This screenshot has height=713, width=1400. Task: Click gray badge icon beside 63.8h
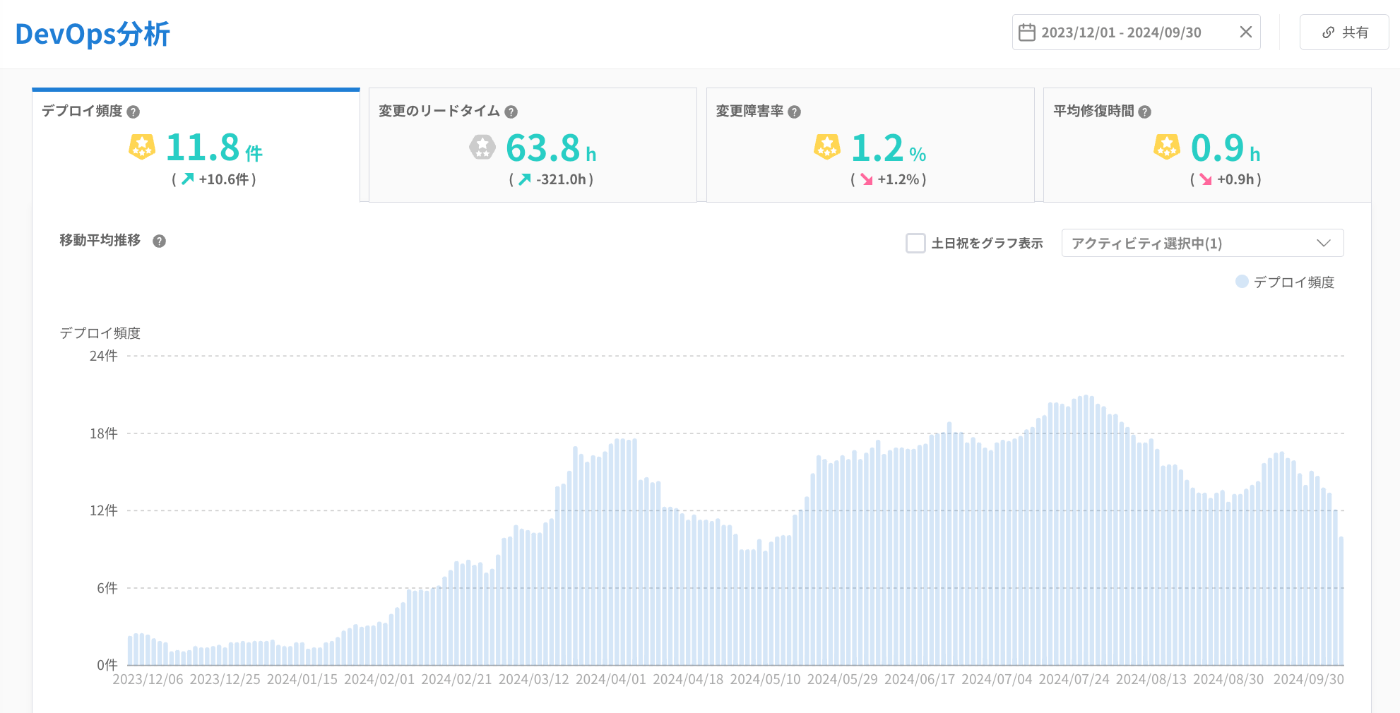[x=483, y=147]
